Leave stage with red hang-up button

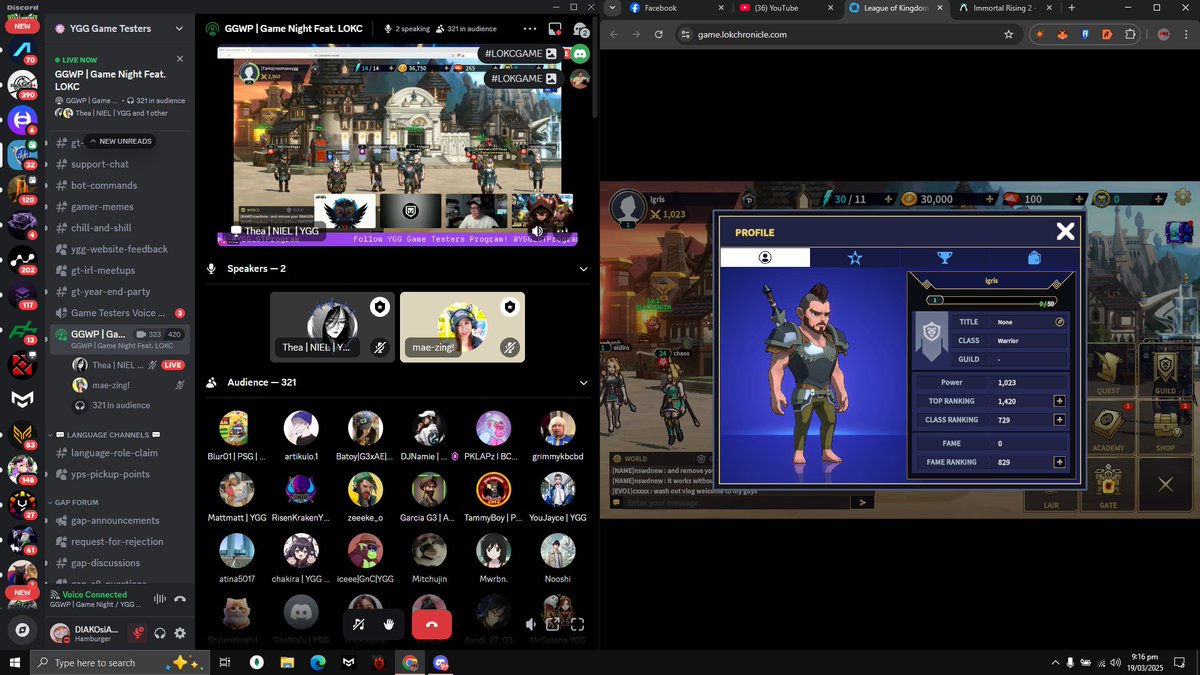tap(432, 624)
